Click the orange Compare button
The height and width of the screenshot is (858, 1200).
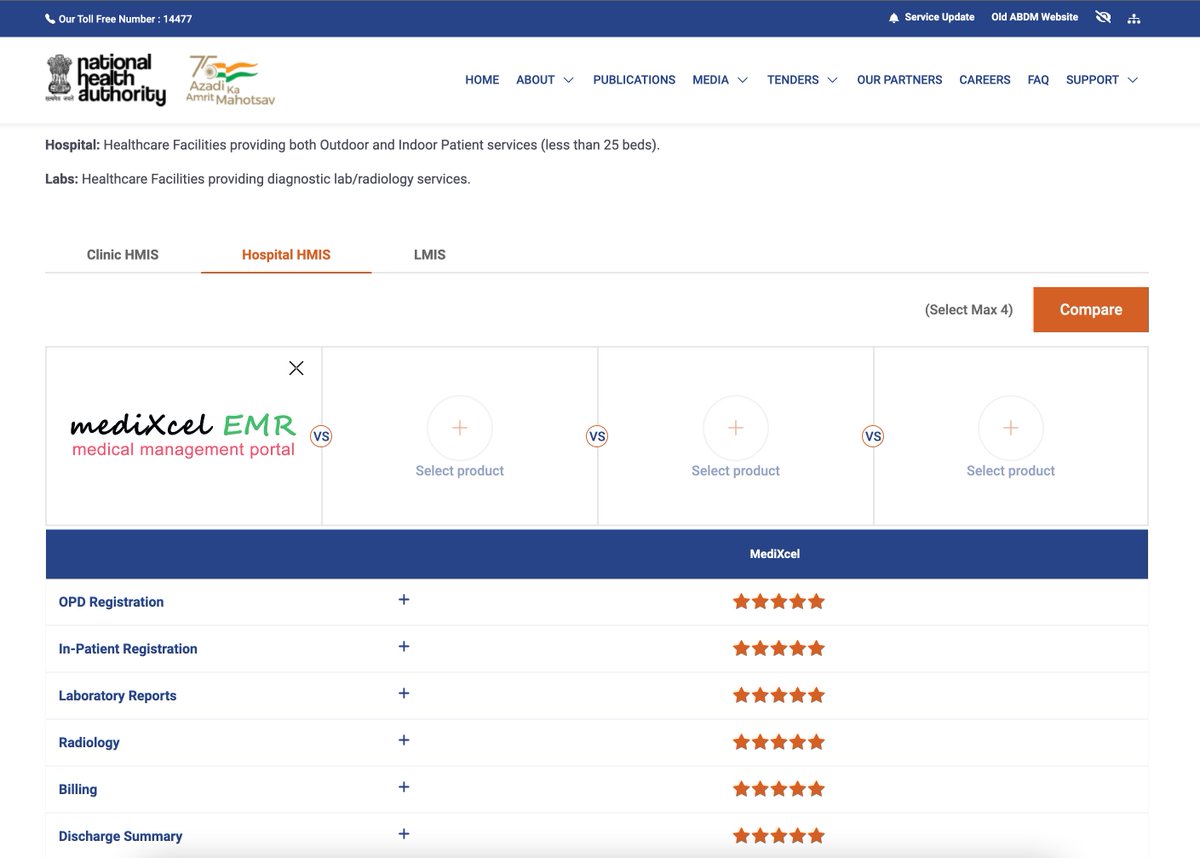pos(1091,310)
